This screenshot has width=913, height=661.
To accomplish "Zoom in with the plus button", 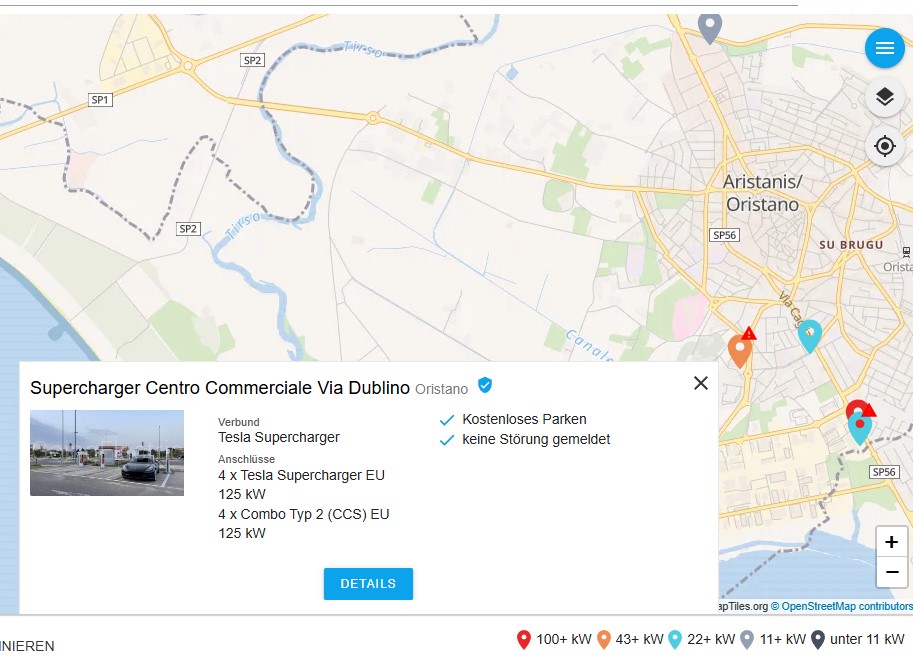I will point(891,542).
